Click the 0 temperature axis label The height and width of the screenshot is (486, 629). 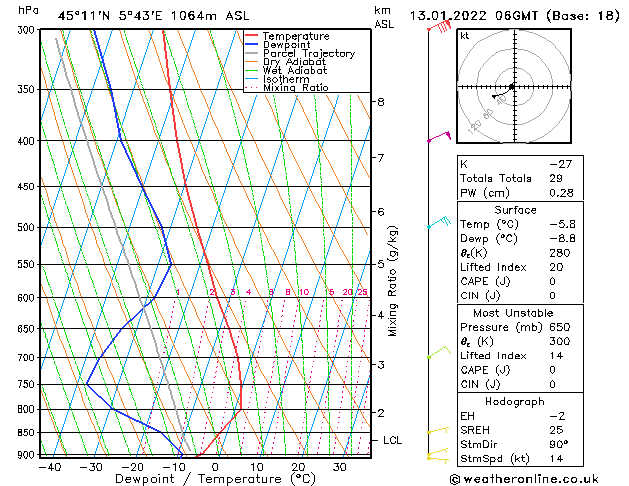(x=215, y=467)
